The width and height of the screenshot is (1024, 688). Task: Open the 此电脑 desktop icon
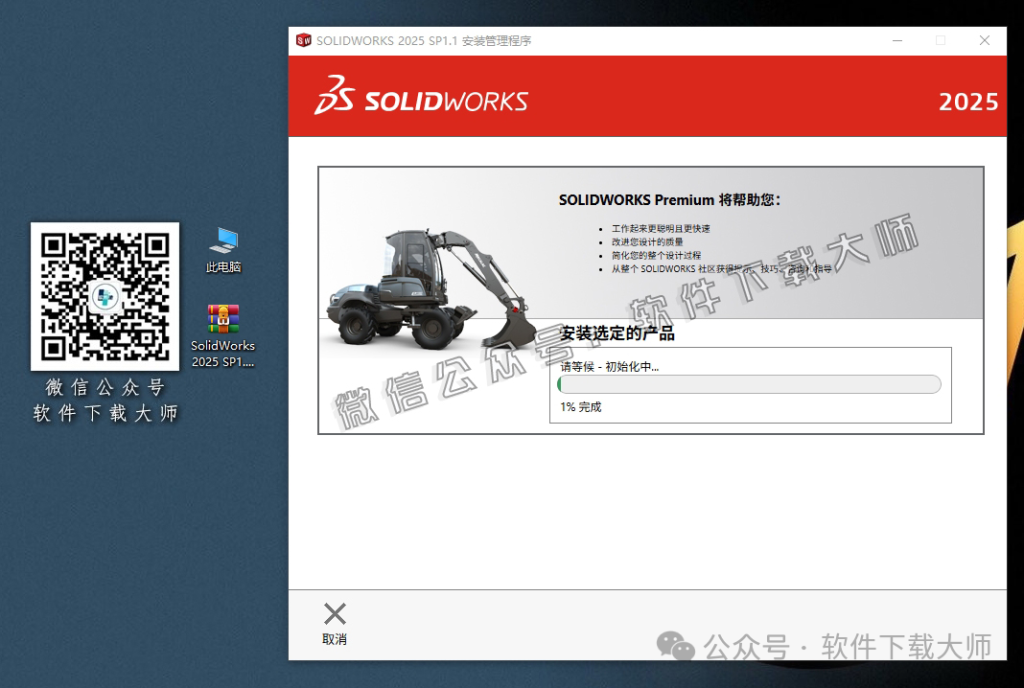(x=222, y=245)
